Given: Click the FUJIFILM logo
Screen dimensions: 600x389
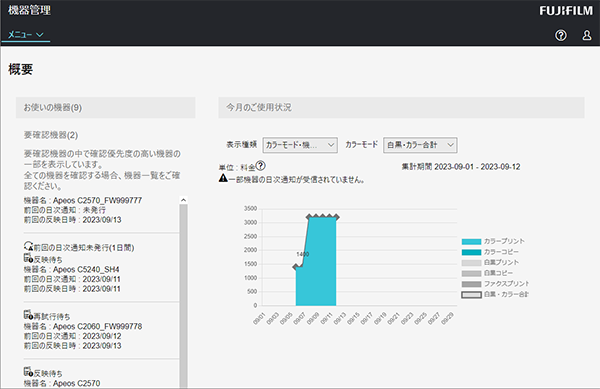Looking at the screenshot, I should 566,11.
